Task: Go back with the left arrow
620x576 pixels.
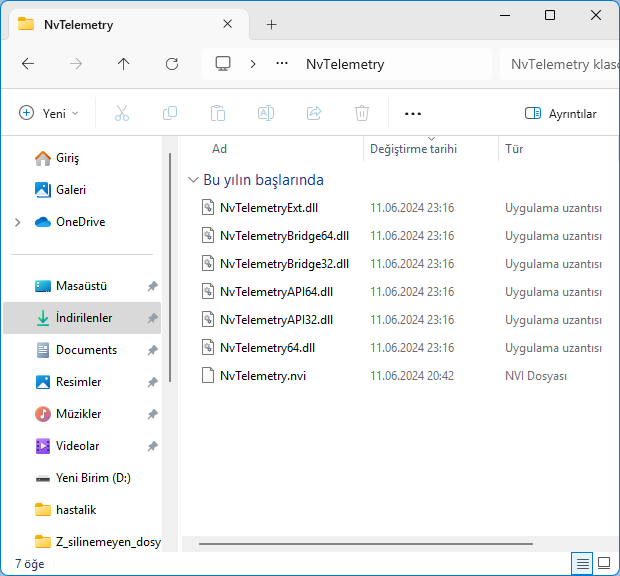Action: pyautogui.click(x=28, y=64)
